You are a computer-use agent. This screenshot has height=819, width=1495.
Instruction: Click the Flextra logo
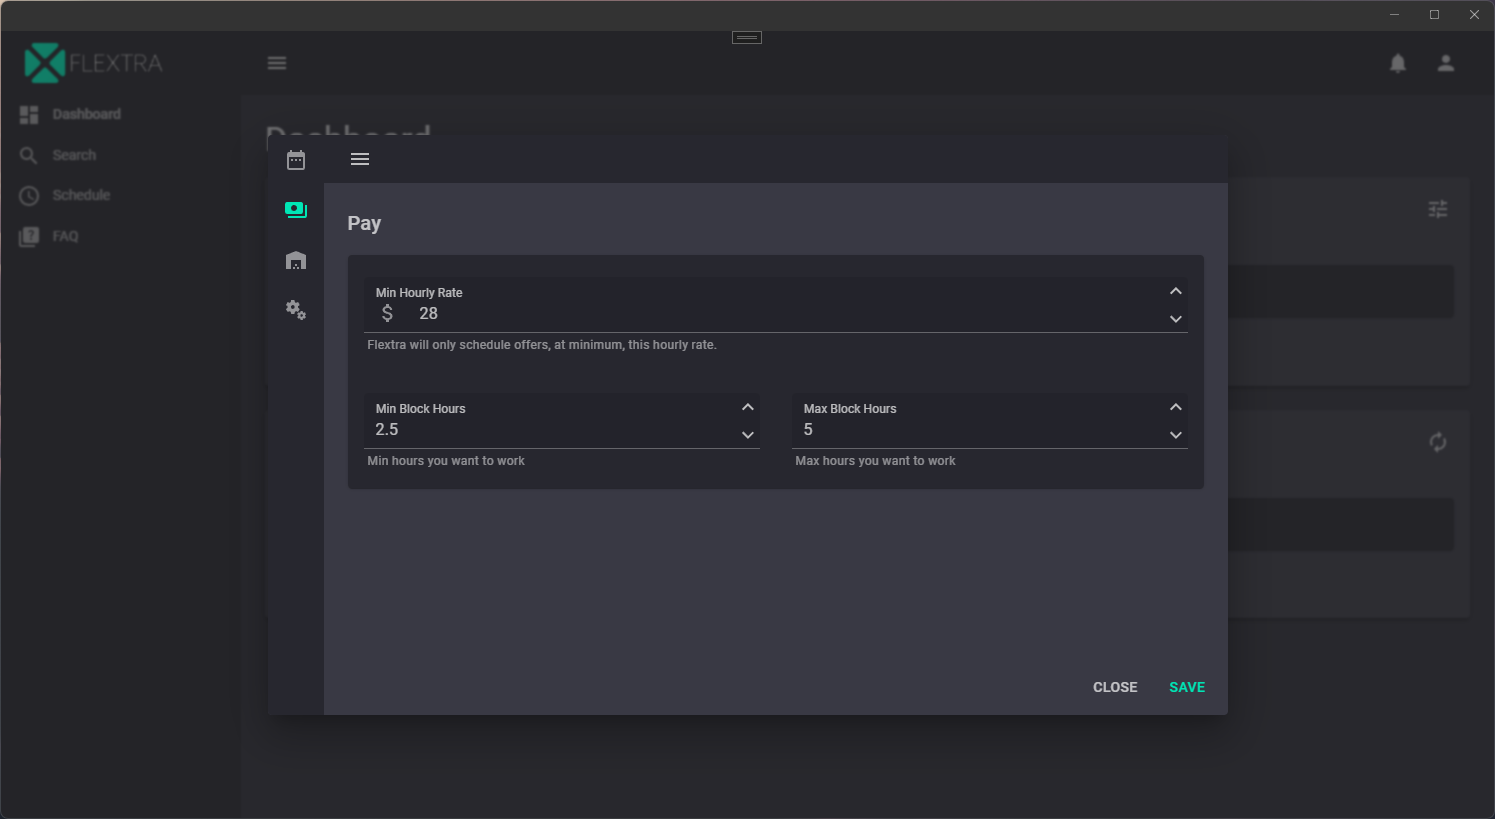pos(93,63)
